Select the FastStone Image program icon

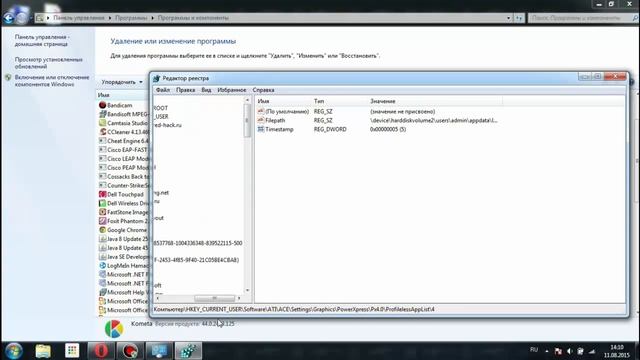point(102,212)
